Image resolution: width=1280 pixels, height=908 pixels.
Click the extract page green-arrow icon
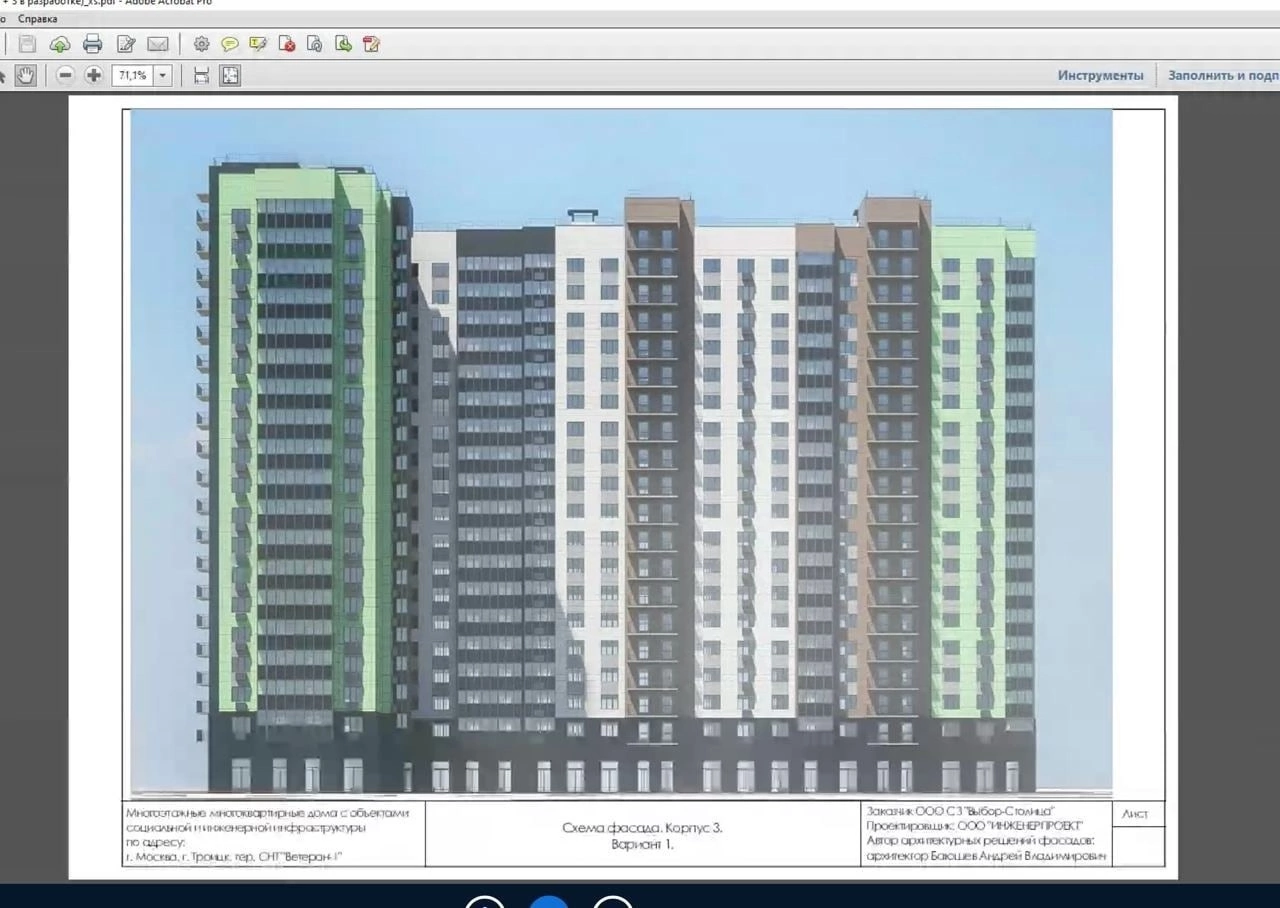tap(343, 44)
